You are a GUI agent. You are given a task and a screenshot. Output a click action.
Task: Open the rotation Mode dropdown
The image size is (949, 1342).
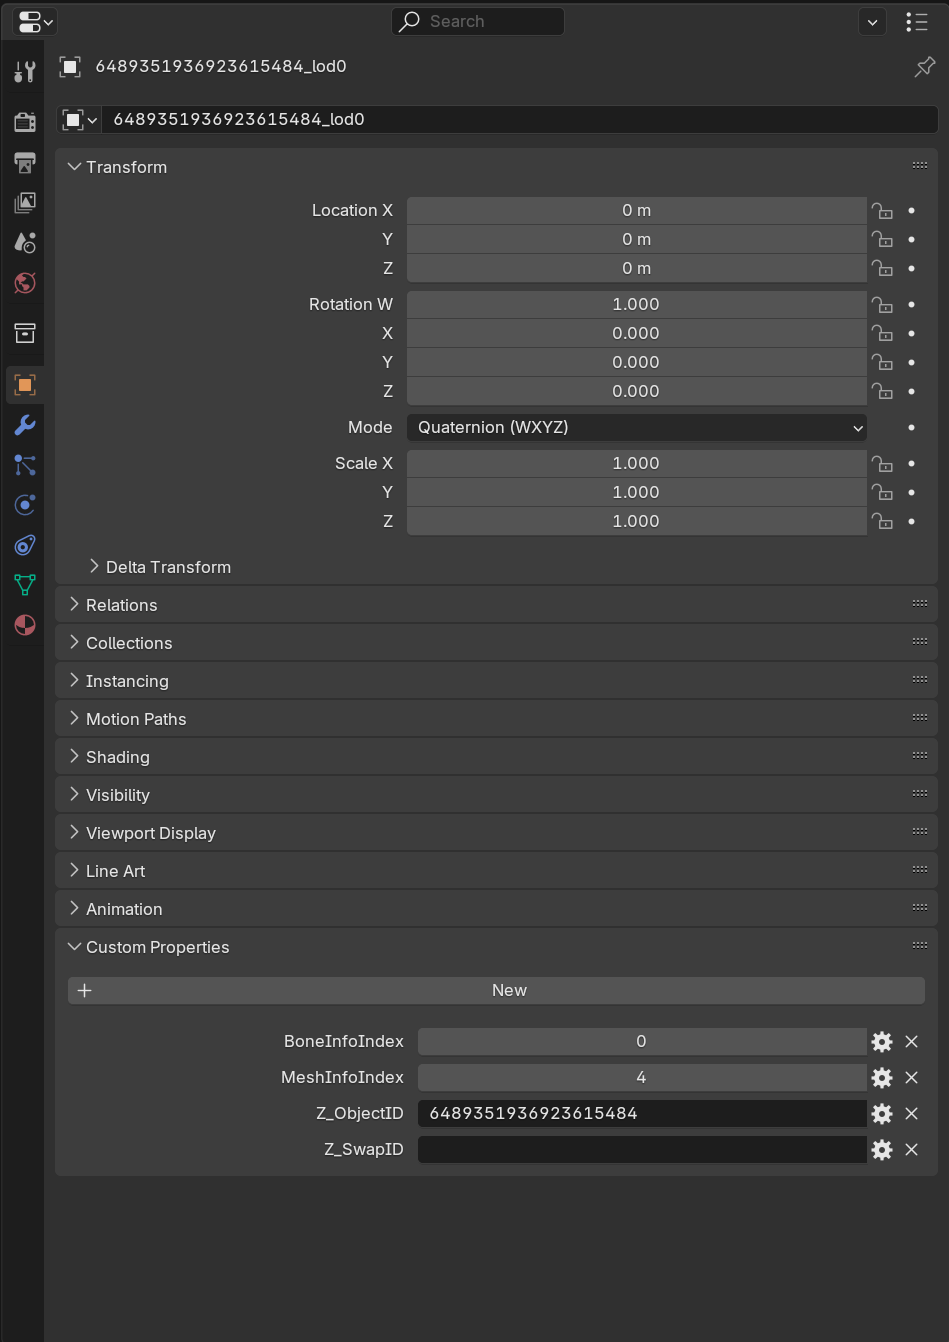pyautogui.click(x=636, y=428)
